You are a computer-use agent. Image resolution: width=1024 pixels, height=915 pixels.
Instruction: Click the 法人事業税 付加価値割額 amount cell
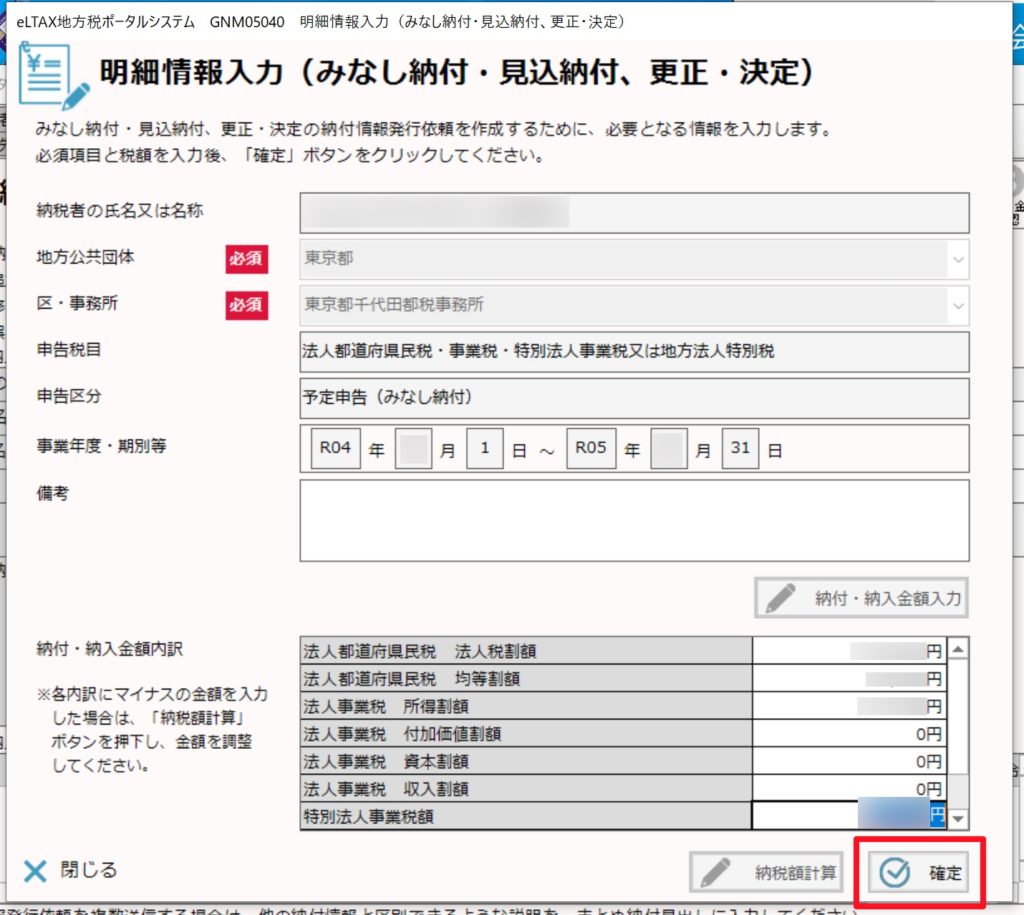point(848,734)
